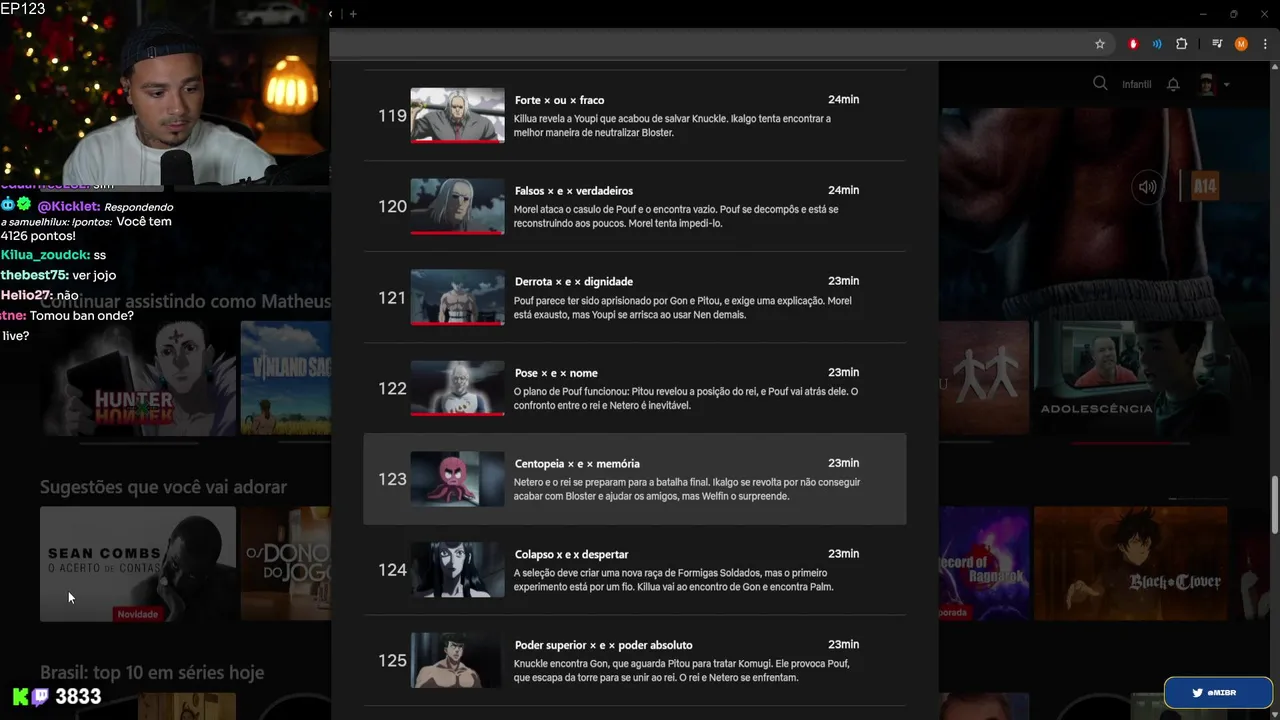The height and width of the screenshot is (720, 1280).
Task: Open the O Dono do Jogo card
Action: (x=285, y=563)
